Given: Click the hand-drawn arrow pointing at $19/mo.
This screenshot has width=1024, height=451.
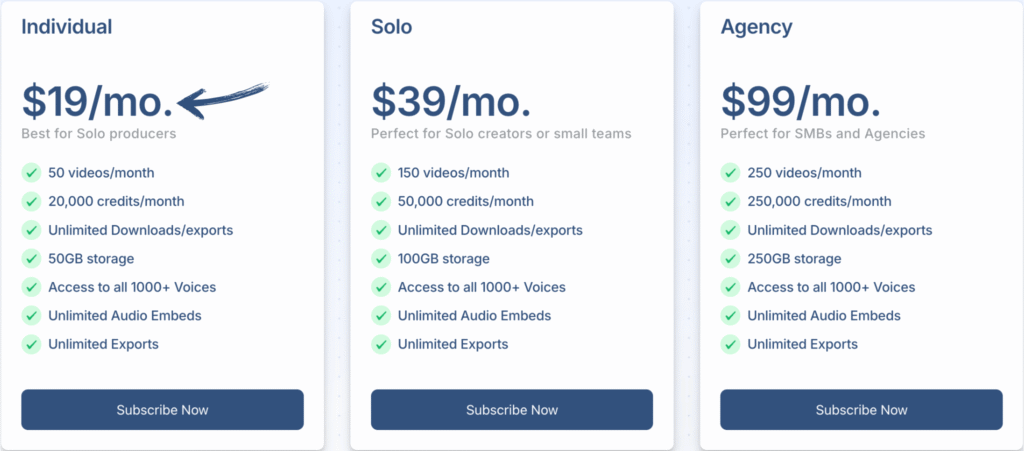Looking at the screenshot, I should click(x=222, y=101).
